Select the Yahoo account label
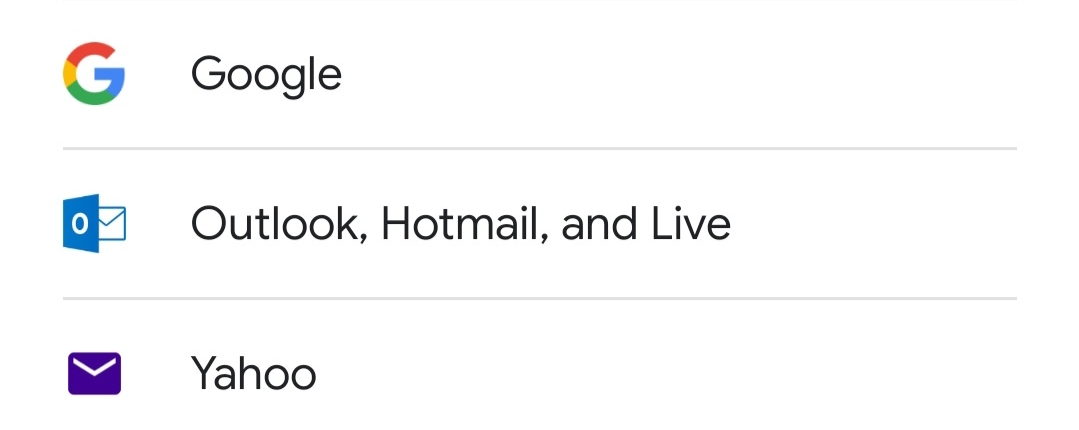The height and width of the screenshot is (430, 1079). [253, 374]
